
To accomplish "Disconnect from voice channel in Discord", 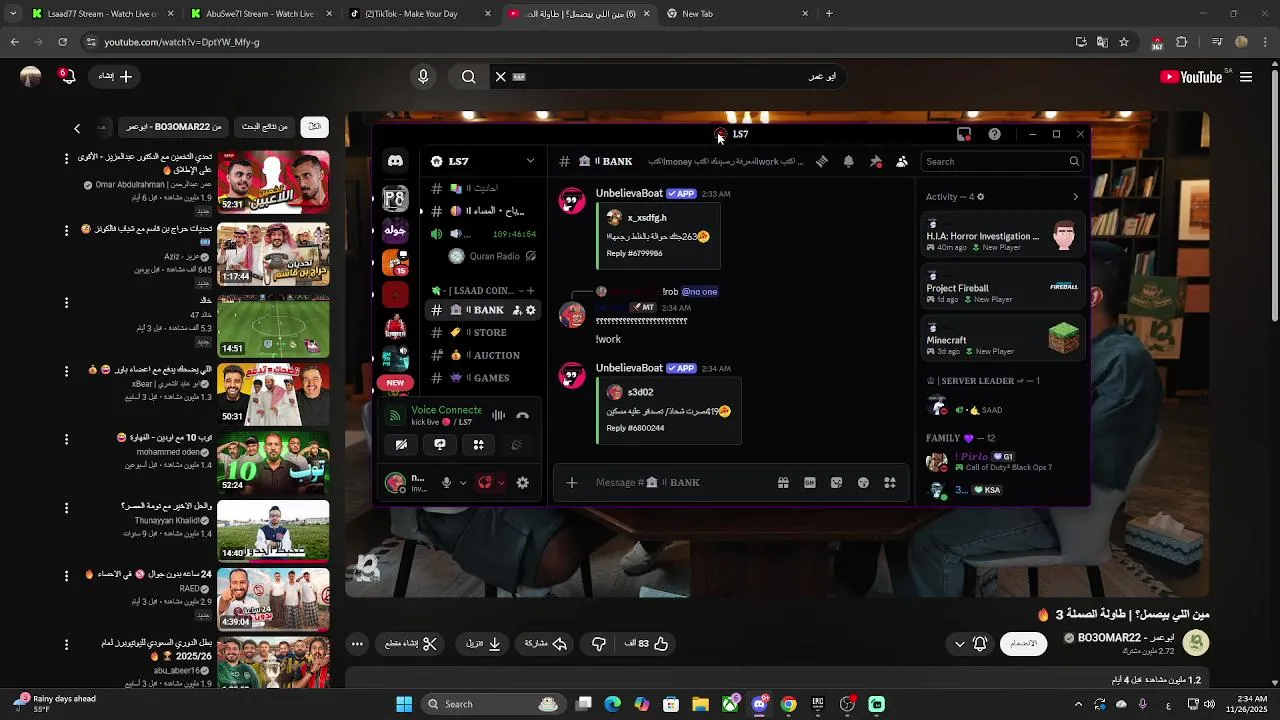I will [x=522, y=415].
